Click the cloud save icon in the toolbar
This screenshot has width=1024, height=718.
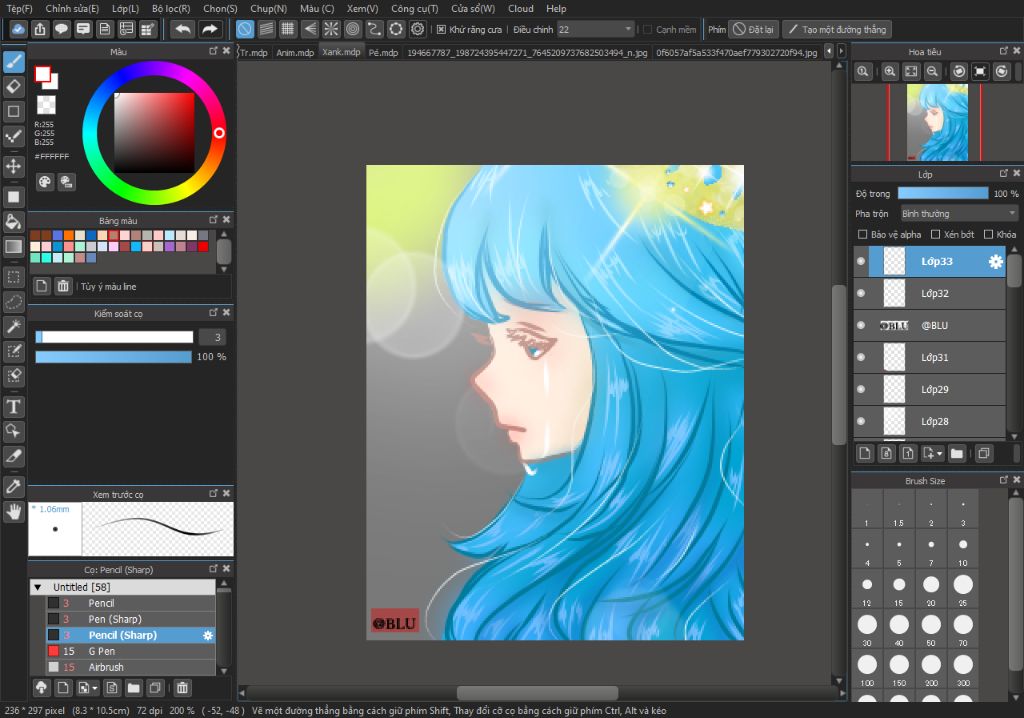click(18, 29)
